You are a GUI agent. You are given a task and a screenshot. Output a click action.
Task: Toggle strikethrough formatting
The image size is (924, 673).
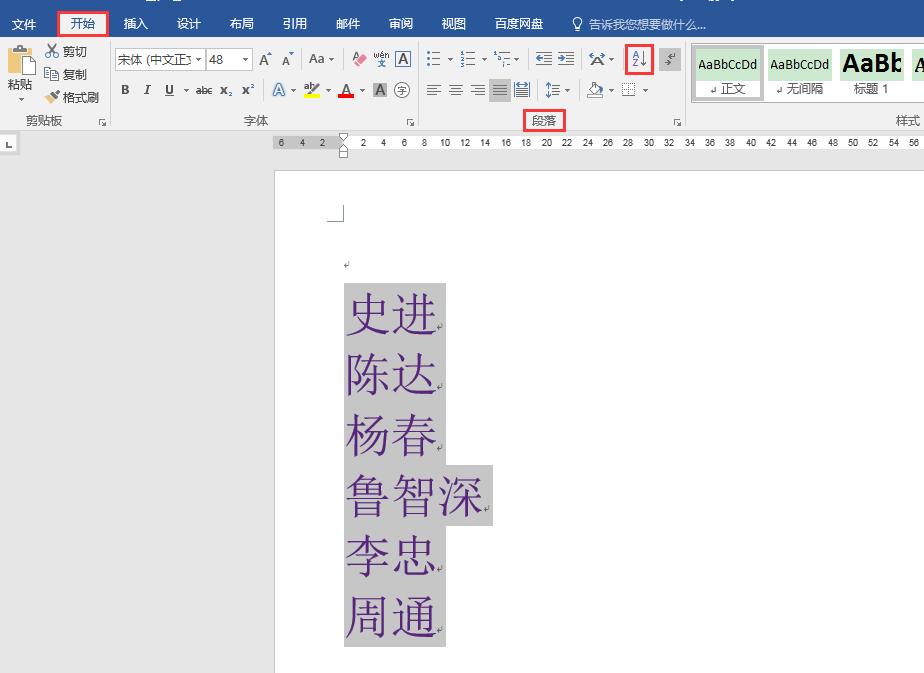(x=203, y=90)
